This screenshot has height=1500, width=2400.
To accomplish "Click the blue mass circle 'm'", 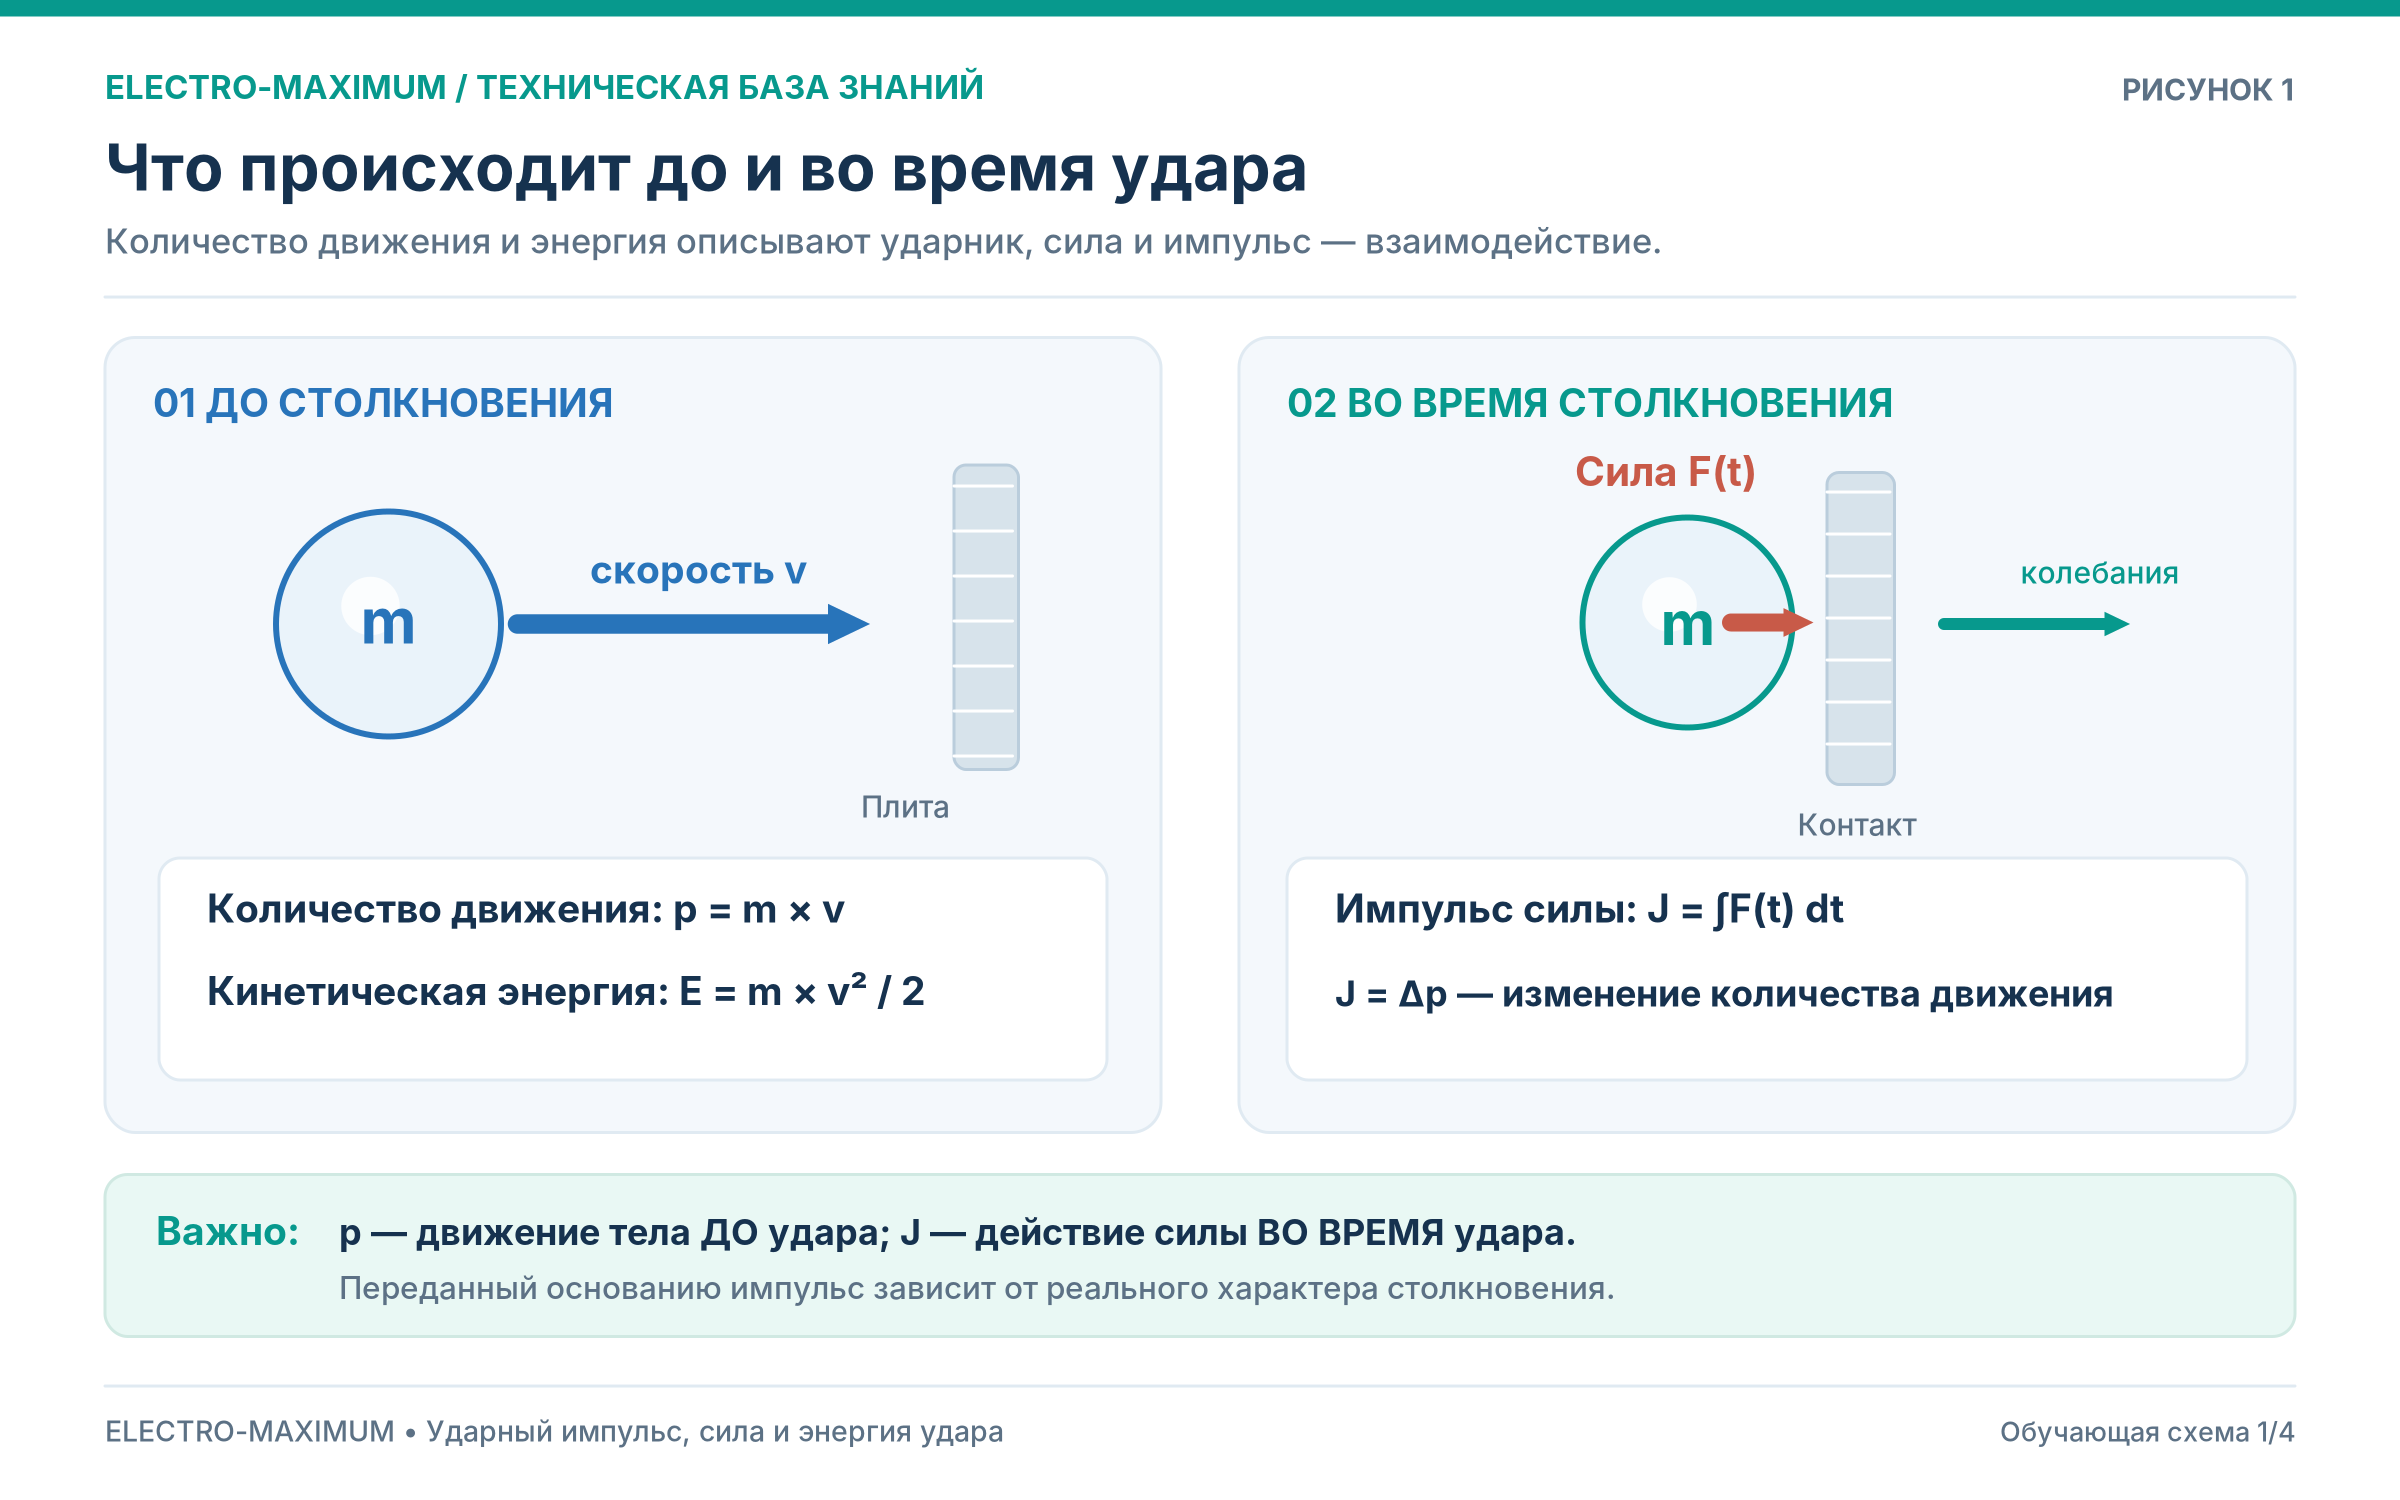I will (x=388, y=624).
